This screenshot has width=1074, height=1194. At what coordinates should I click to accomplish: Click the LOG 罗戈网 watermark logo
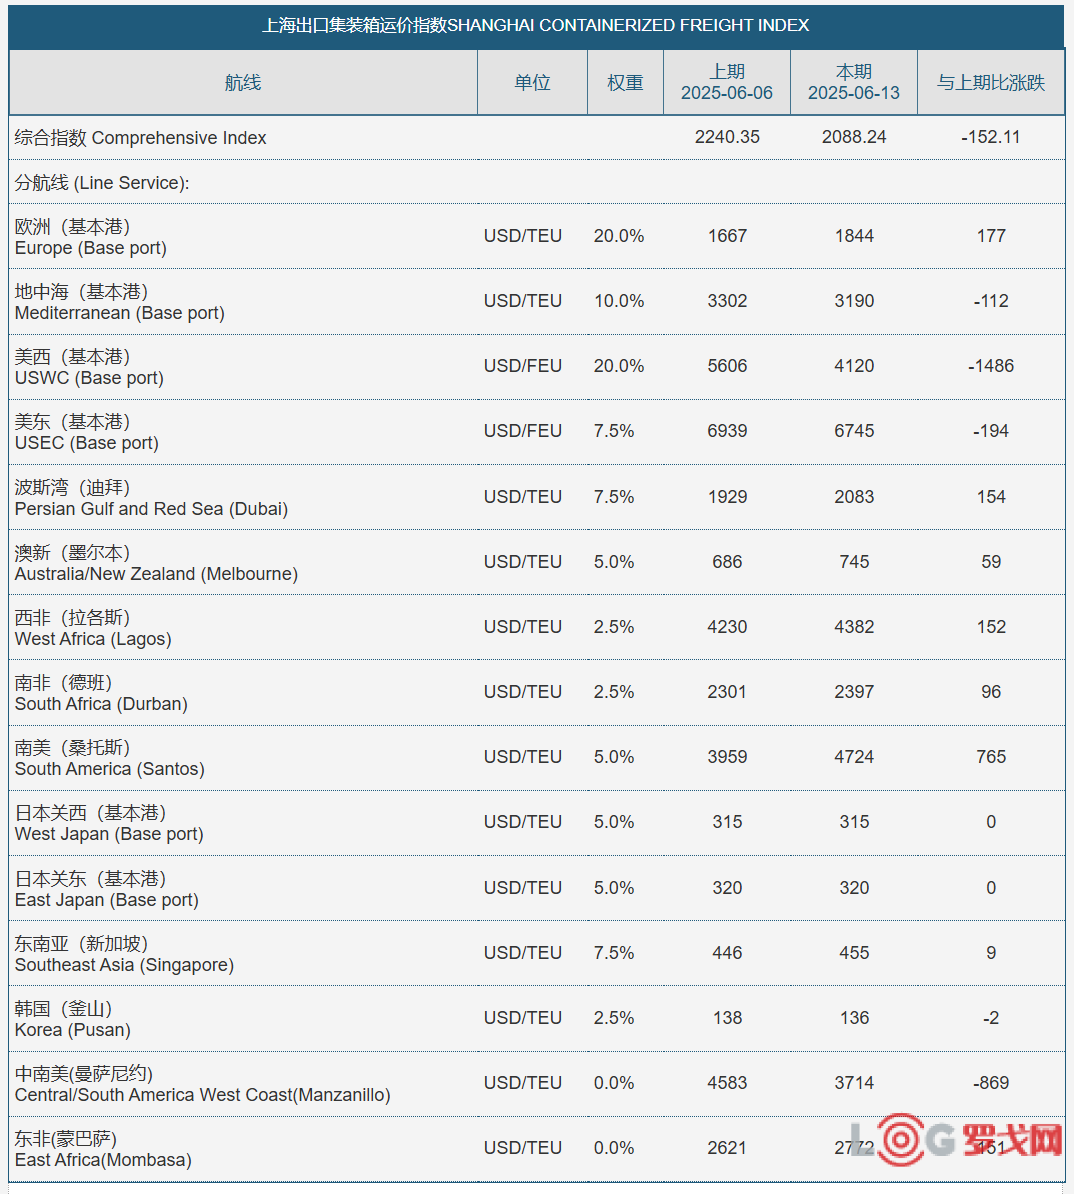pos(957,1140)
